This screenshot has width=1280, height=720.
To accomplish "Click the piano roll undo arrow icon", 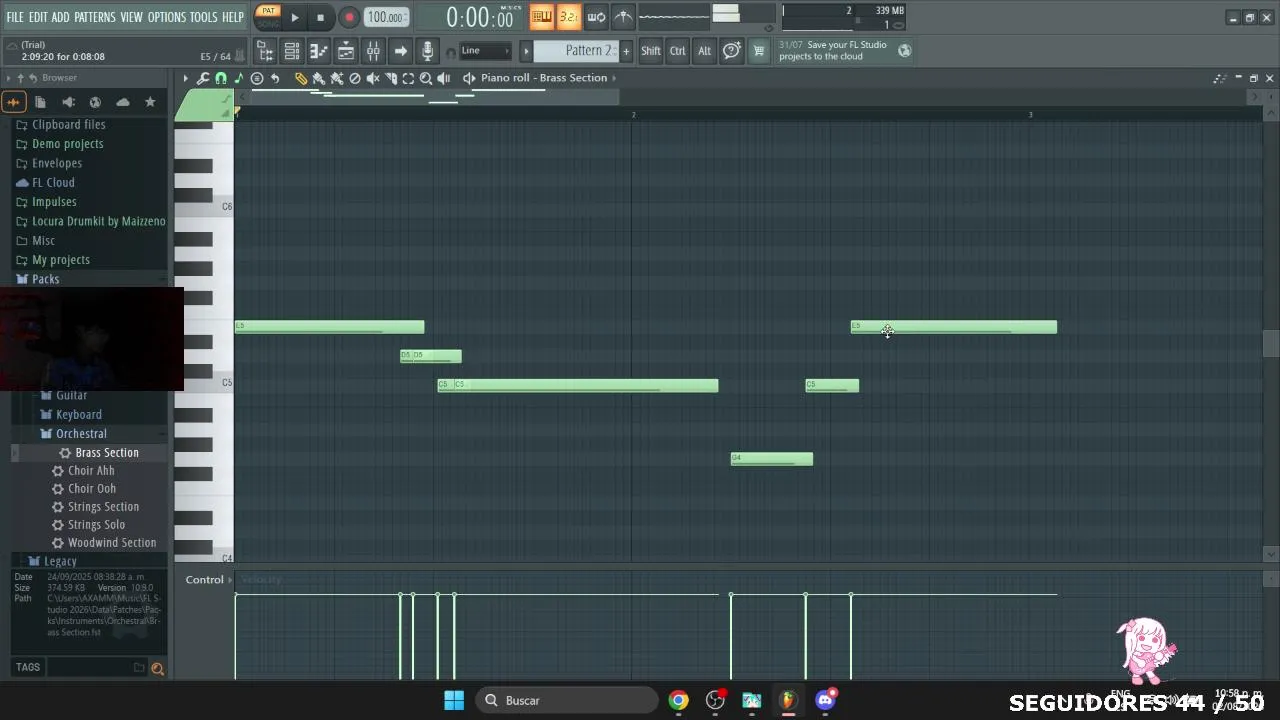I will (275, 78).
